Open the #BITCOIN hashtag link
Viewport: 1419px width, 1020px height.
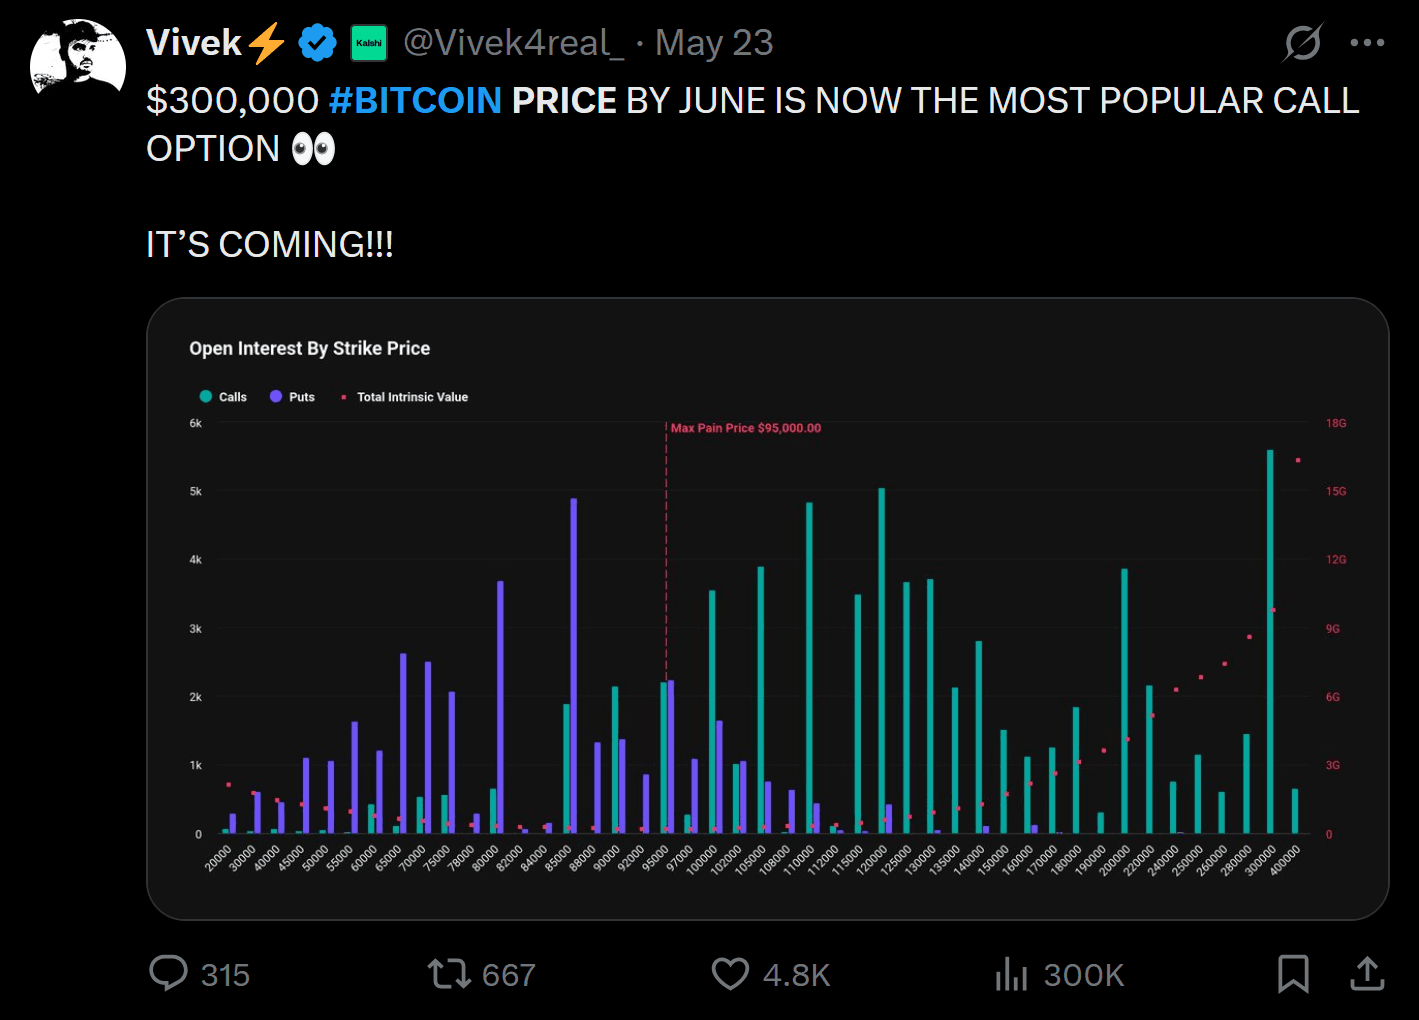tap(415, 101)
